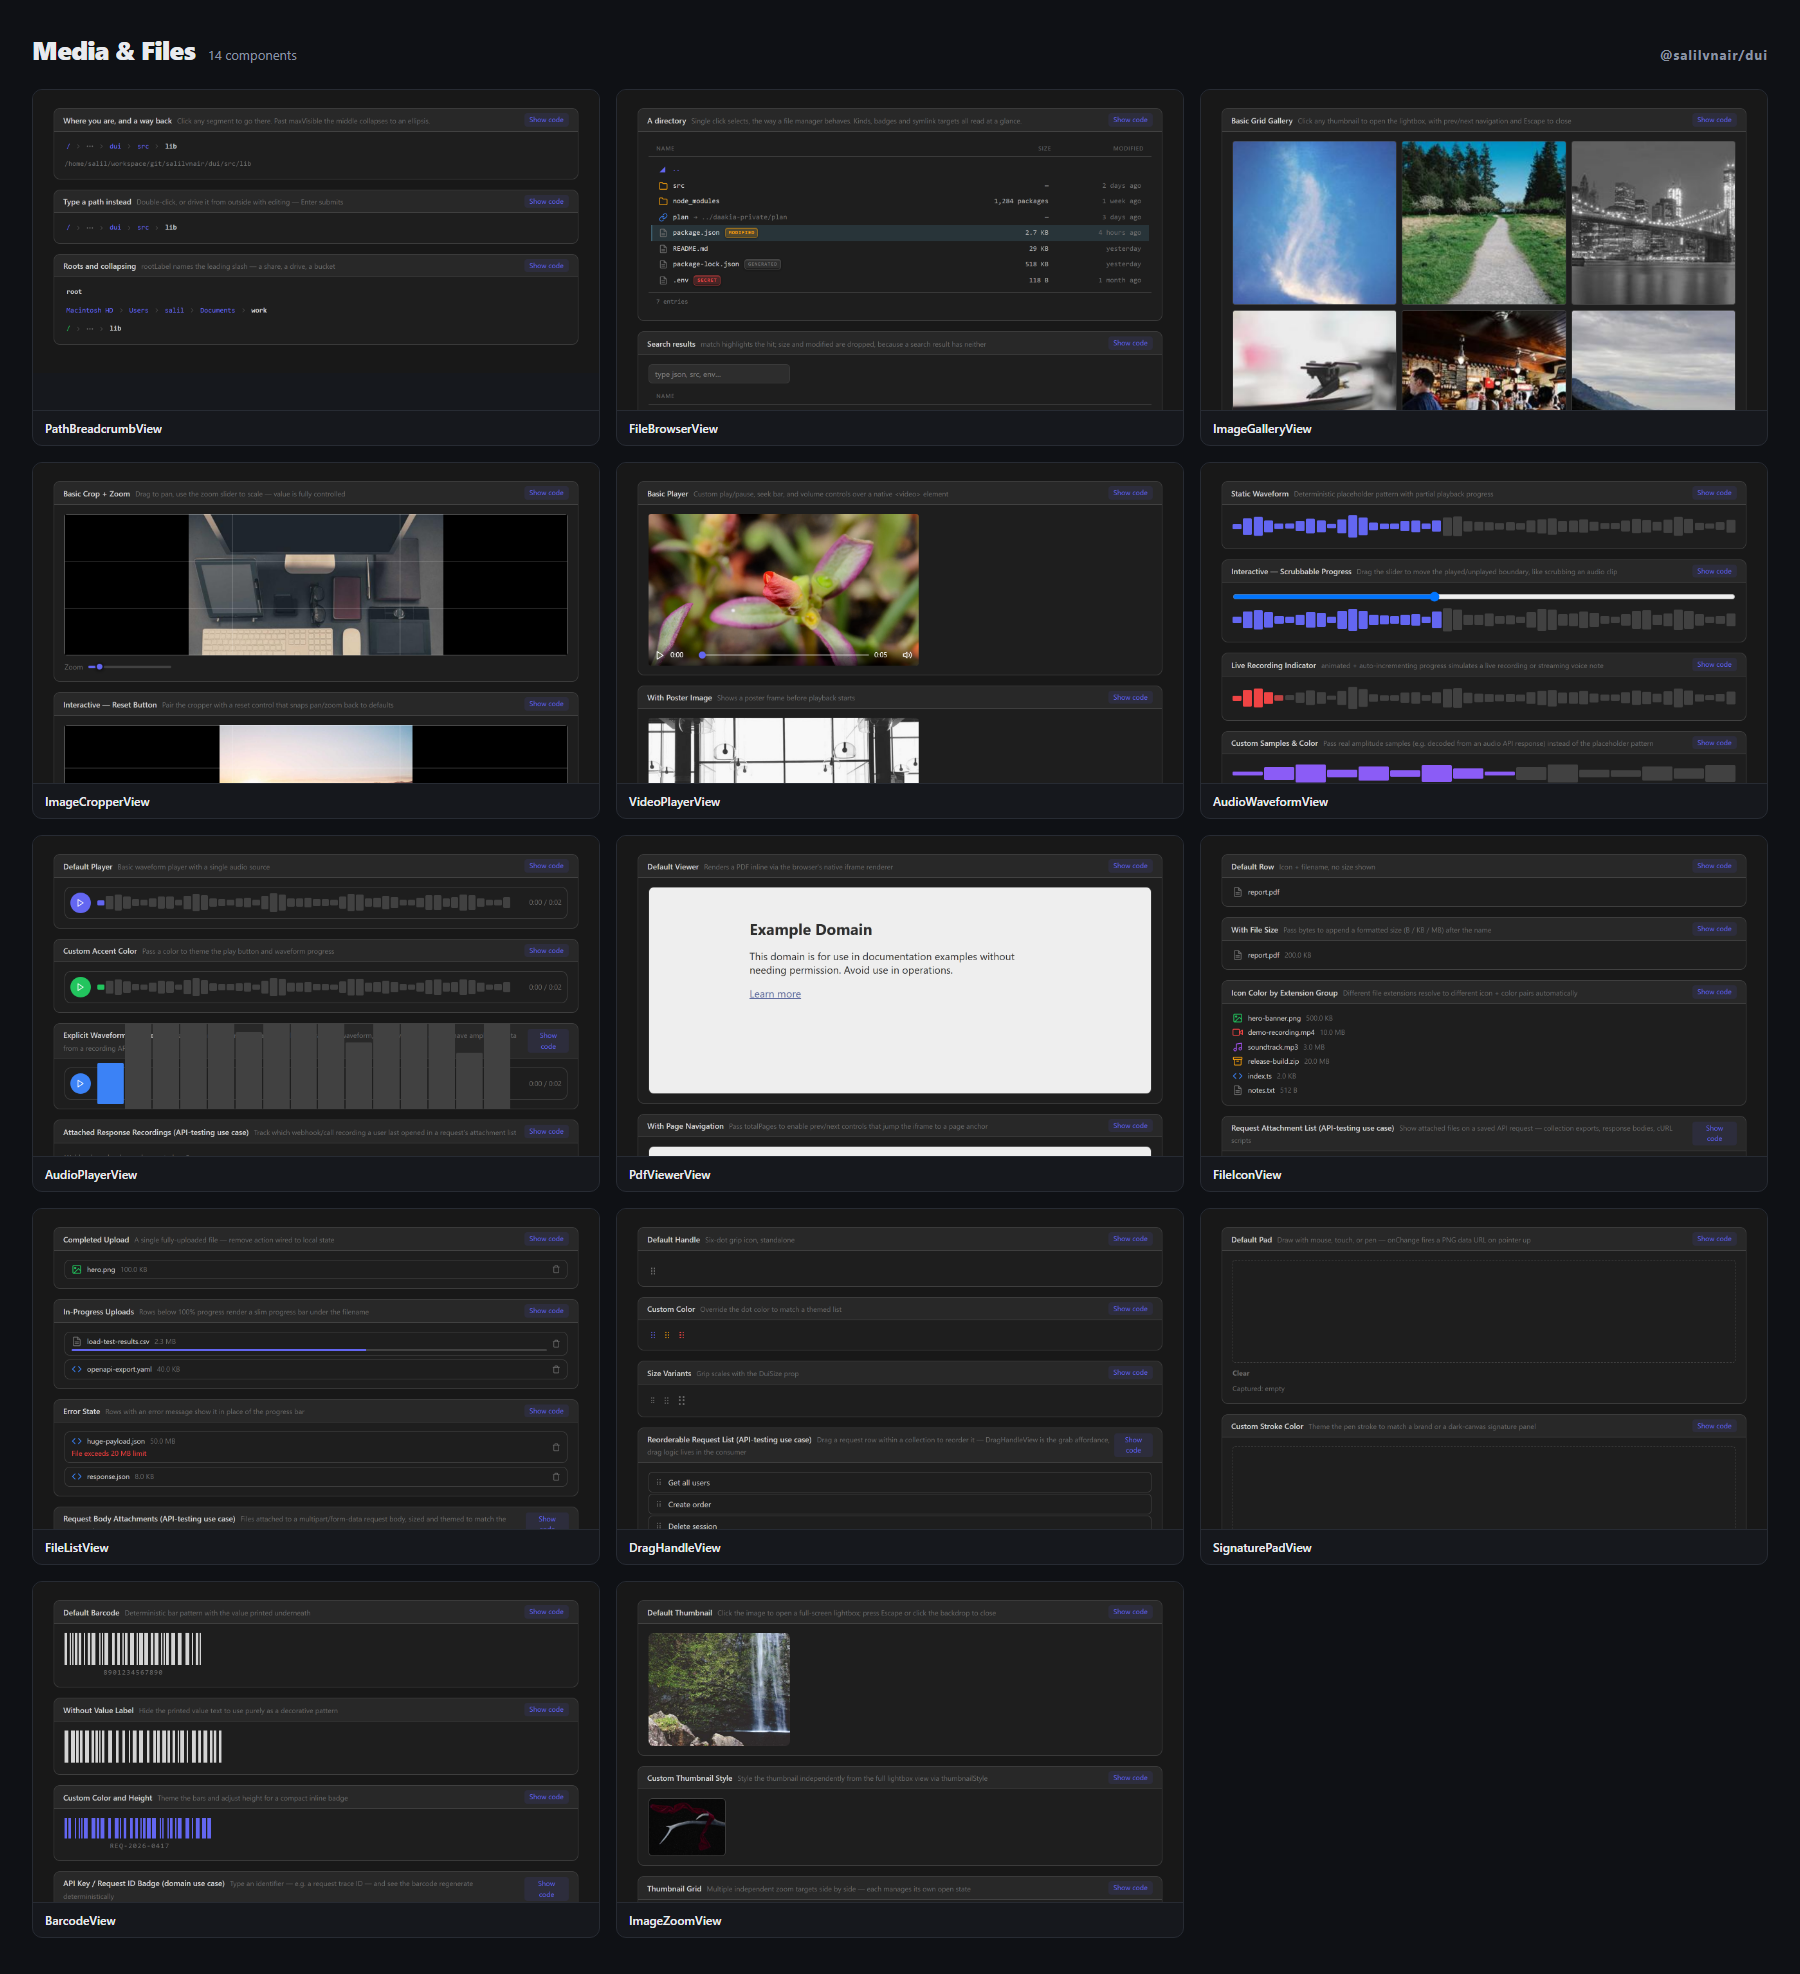1800x1974 pixels.
Task: Show code for the Basic Grid Gallery
Action: (x=1714, y=120)
